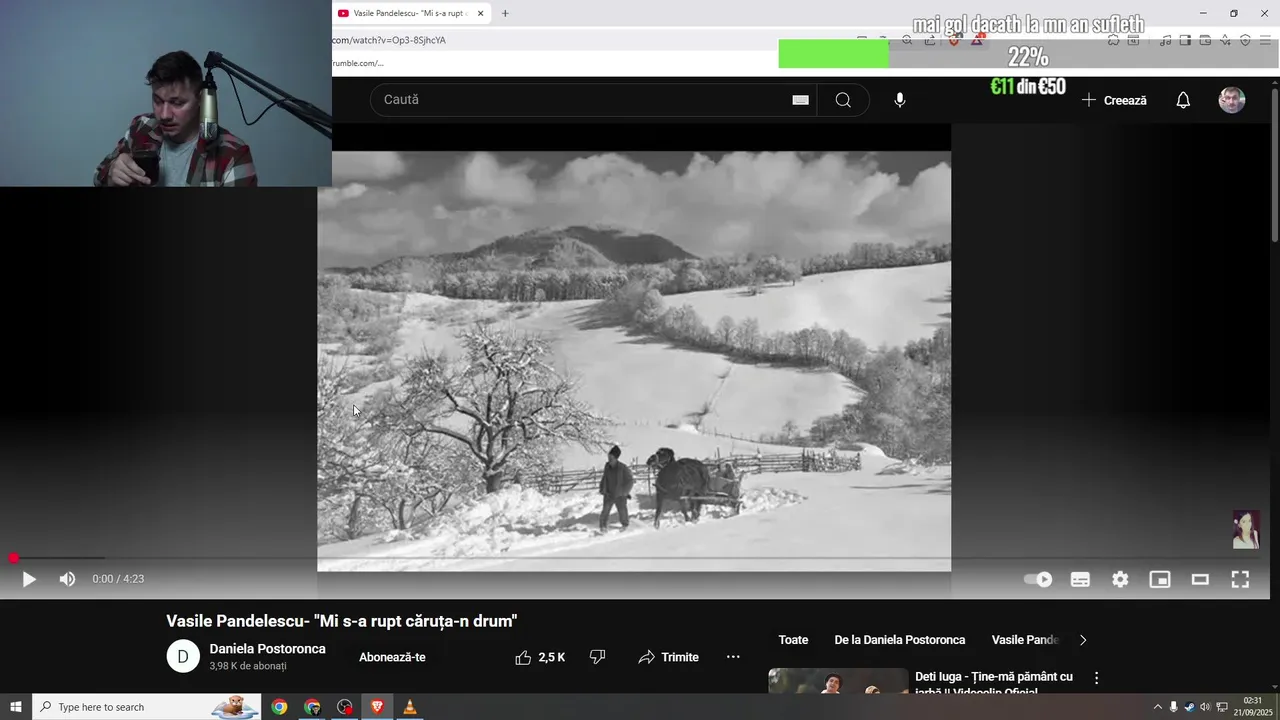Click the red progress bar scrubber
1280x720 pixels.
[13, 558]
